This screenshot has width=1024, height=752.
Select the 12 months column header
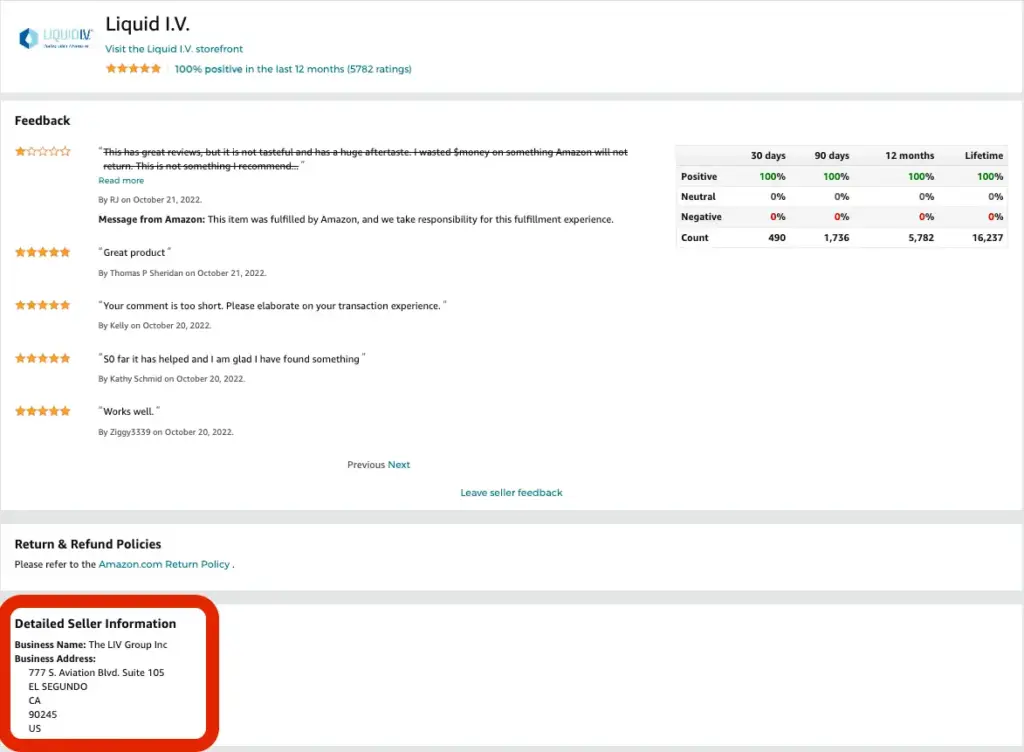coord(910,155)
